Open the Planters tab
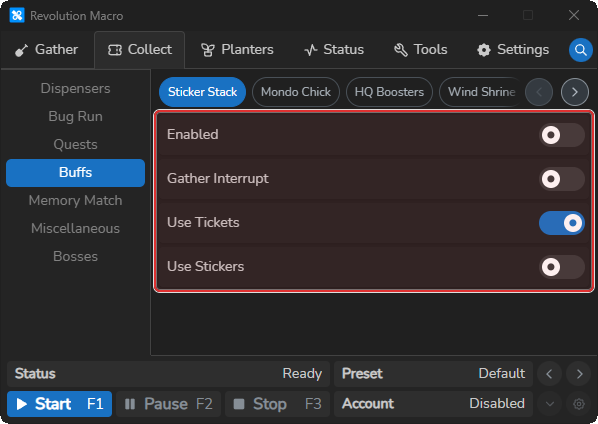Viewport: 598px width, 424px height. [x=237, y=50]
